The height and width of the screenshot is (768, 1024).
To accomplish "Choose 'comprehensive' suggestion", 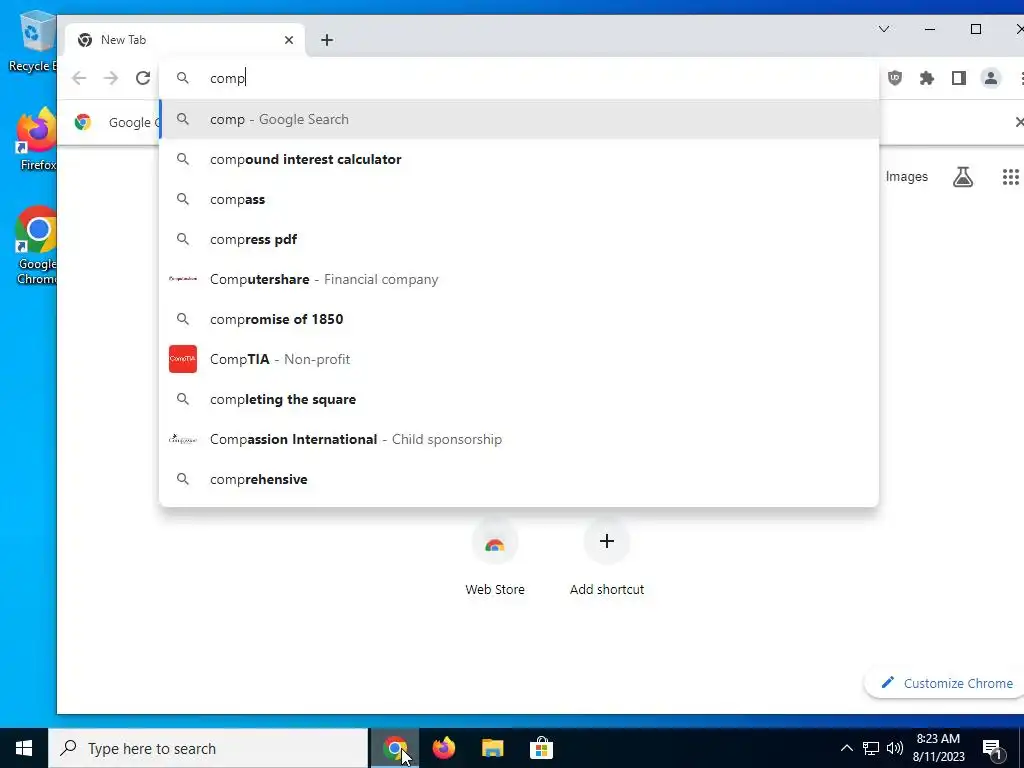I will (x=519, y=479).
